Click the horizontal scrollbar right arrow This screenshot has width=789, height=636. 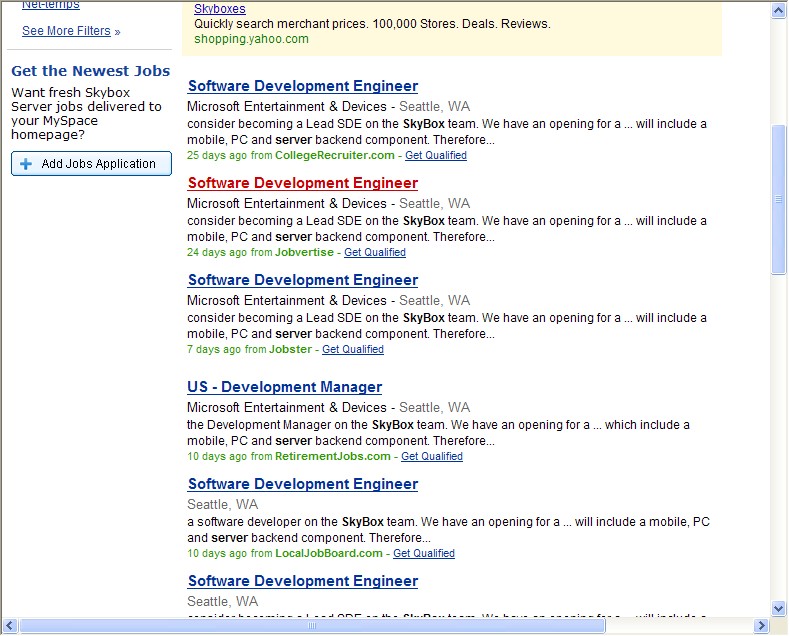(x=761, y=626)
